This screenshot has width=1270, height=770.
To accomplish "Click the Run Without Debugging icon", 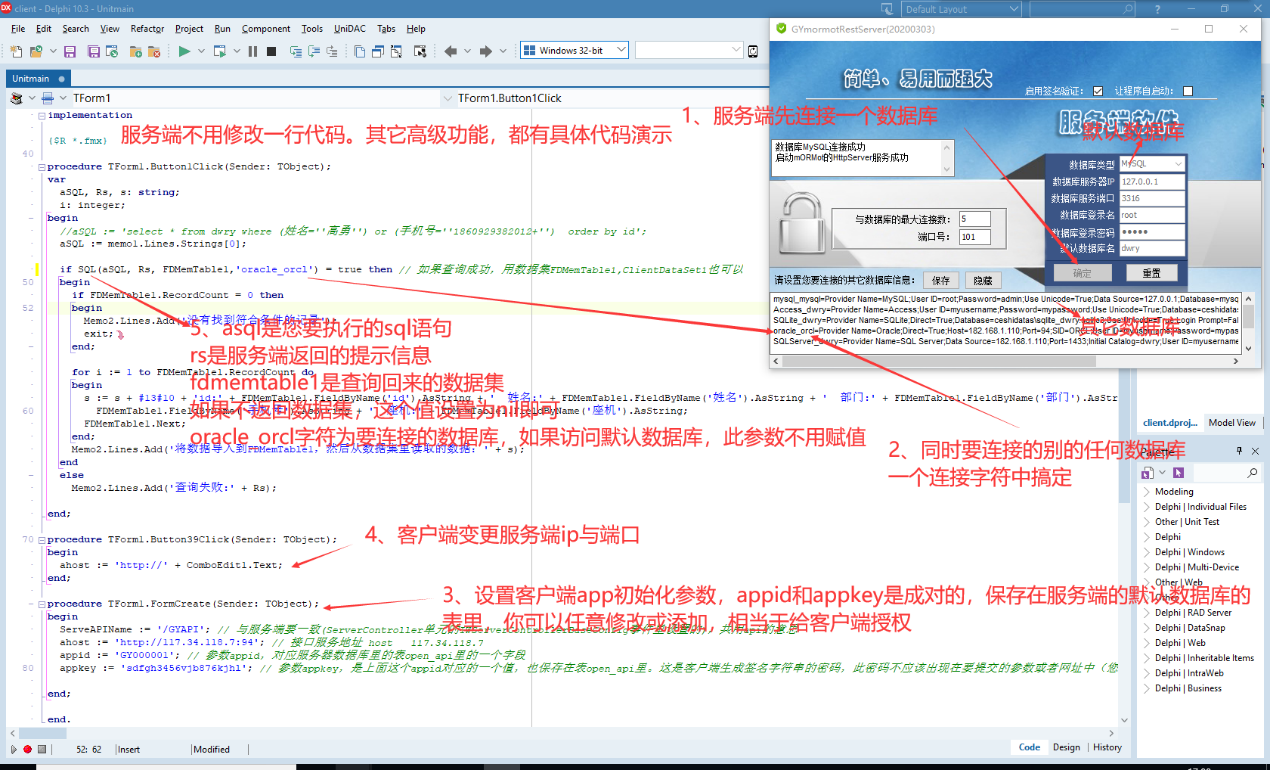I will 220,51.
